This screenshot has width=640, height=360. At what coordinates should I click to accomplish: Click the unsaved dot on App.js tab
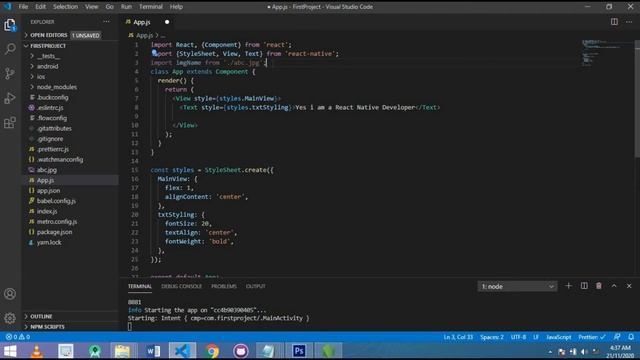coord(167,22)
